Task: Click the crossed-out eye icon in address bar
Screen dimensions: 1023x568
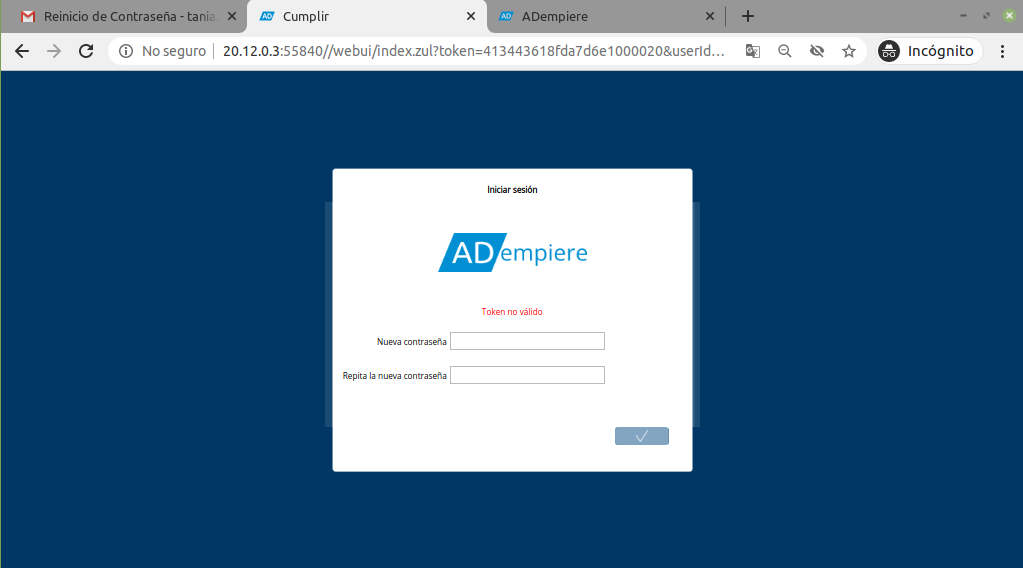Action: (817, 51)
